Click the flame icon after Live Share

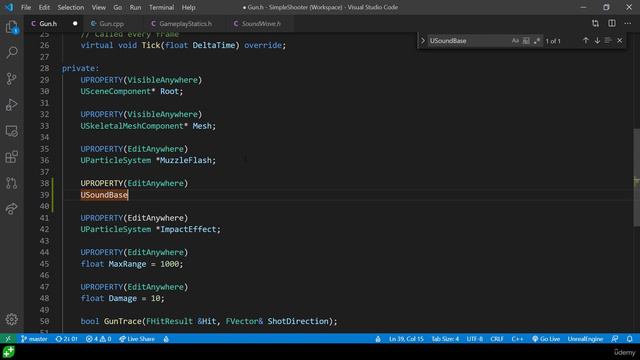coord(166,339)
